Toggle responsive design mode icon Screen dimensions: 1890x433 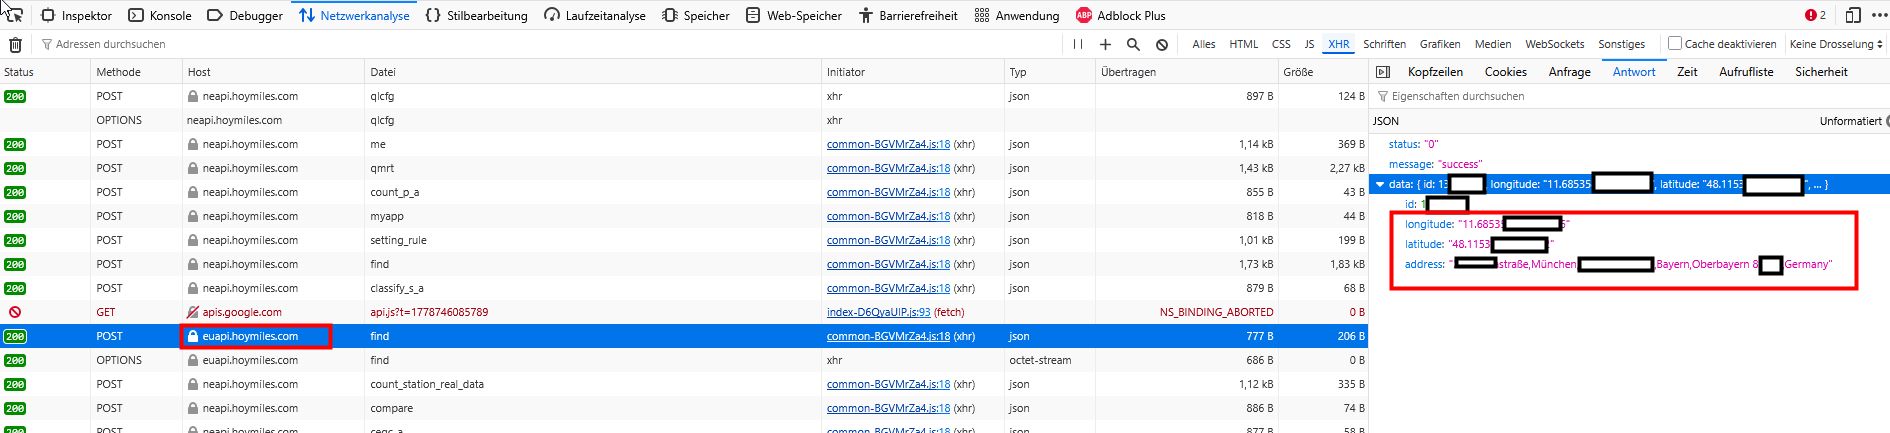[x=1853, y=15]
